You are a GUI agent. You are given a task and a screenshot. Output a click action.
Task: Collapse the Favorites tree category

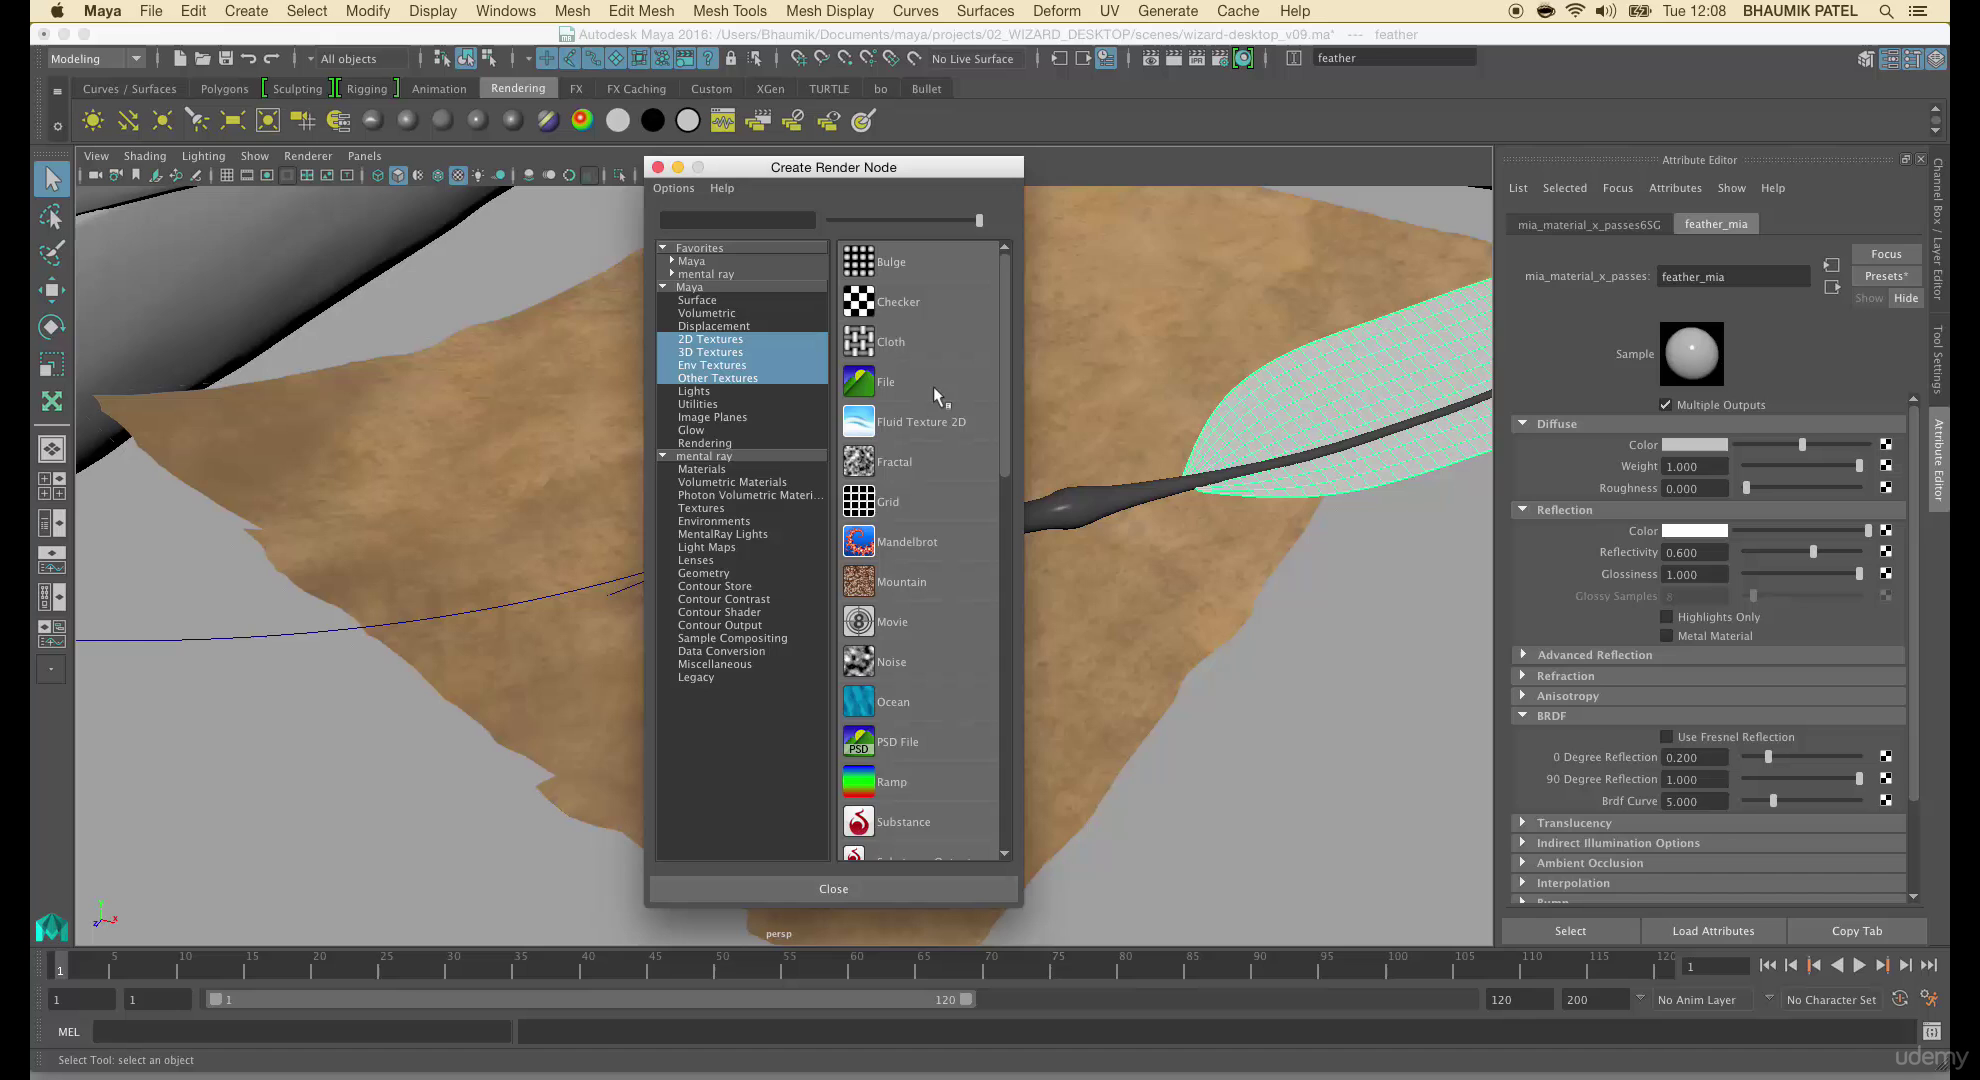coord(663,247)
